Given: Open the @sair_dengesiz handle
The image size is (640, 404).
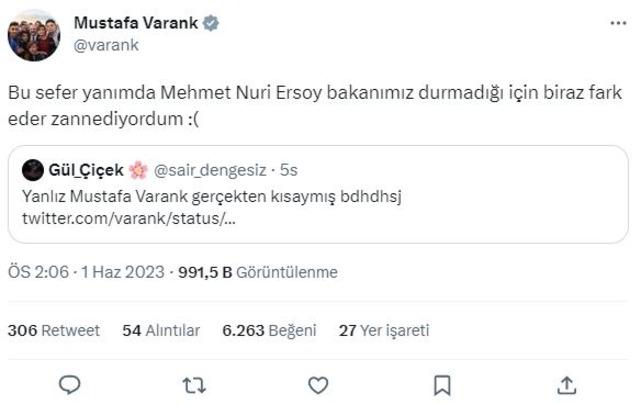Looking at the screenshot, I should 210,170.
